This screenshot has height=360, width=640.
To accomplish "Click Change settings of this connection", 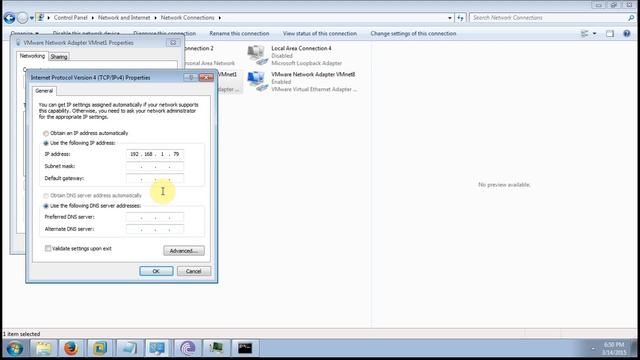I will pos(413,33).
